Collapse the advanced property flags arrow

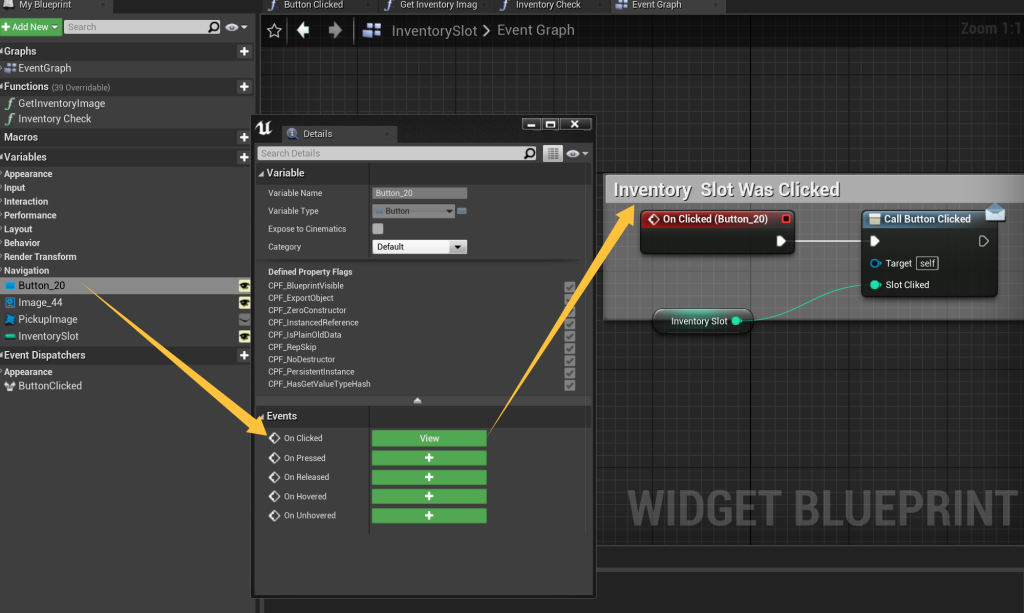click(x=417, y=400)
